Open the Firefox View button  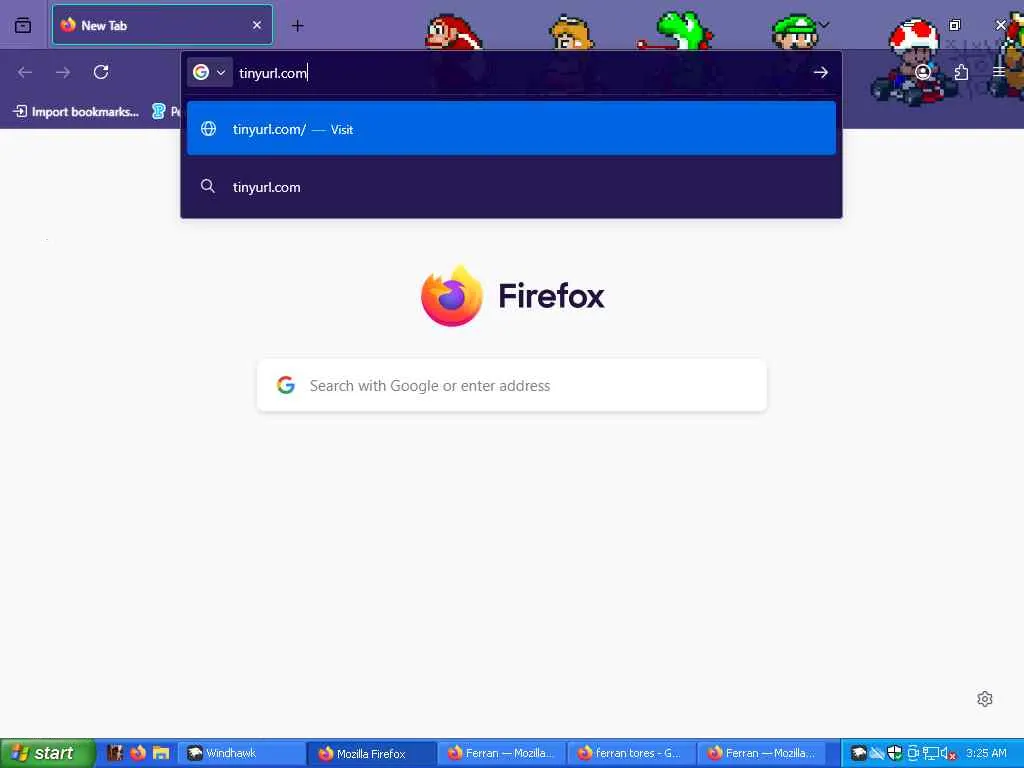coord(23,25)
